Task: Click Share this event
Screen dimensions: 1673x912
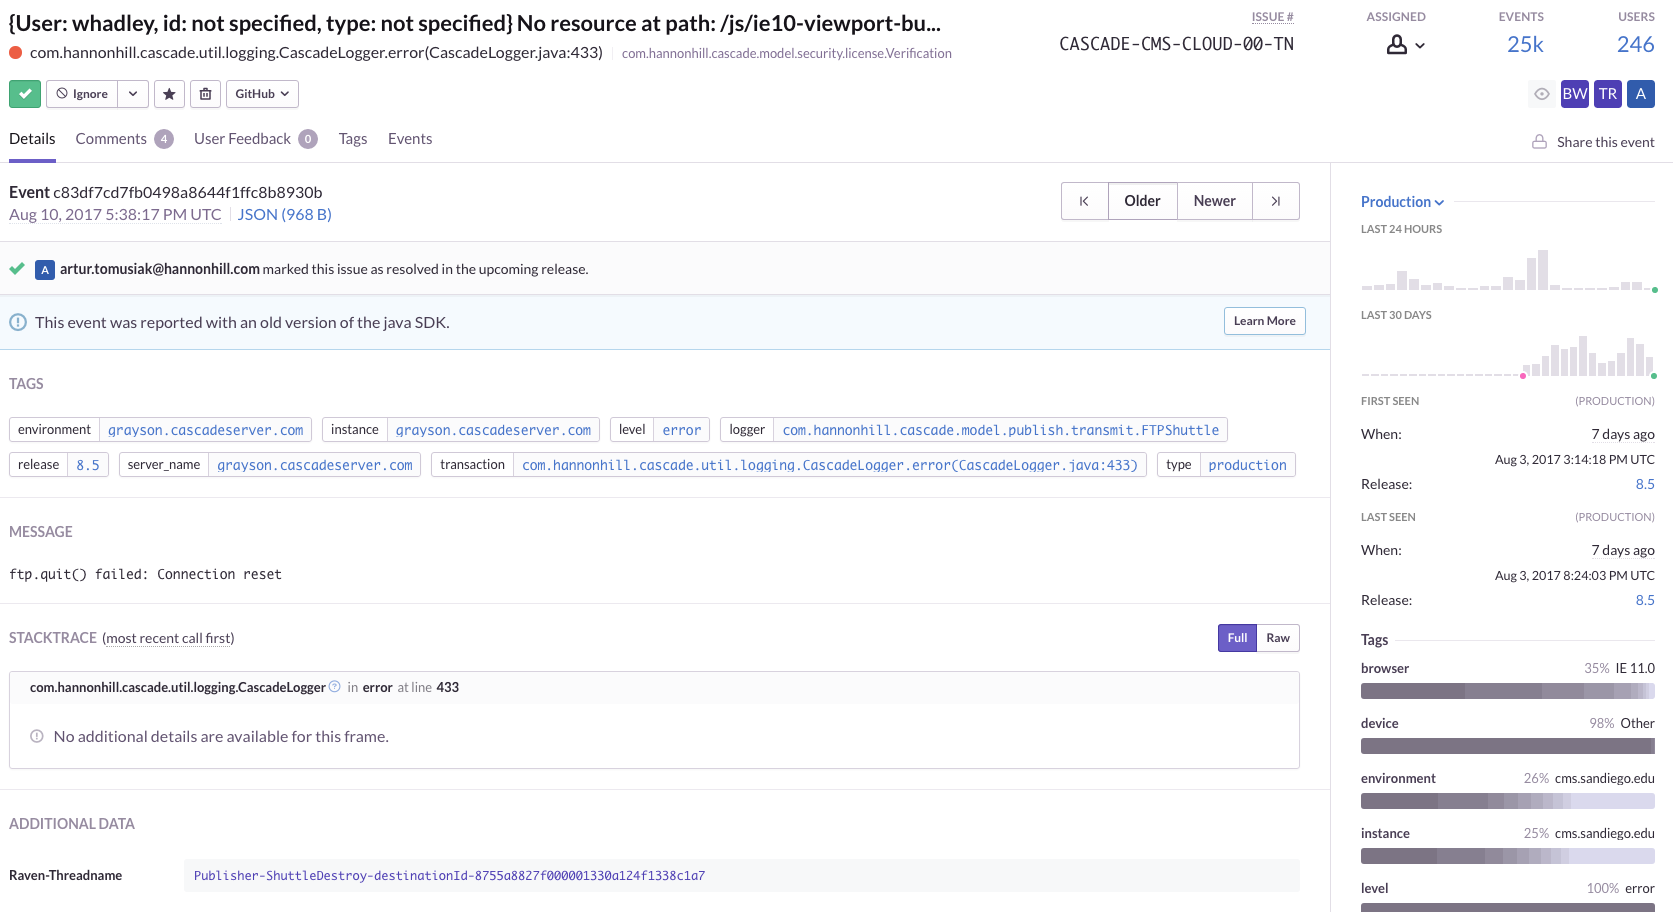Action: coord(1605,142)
